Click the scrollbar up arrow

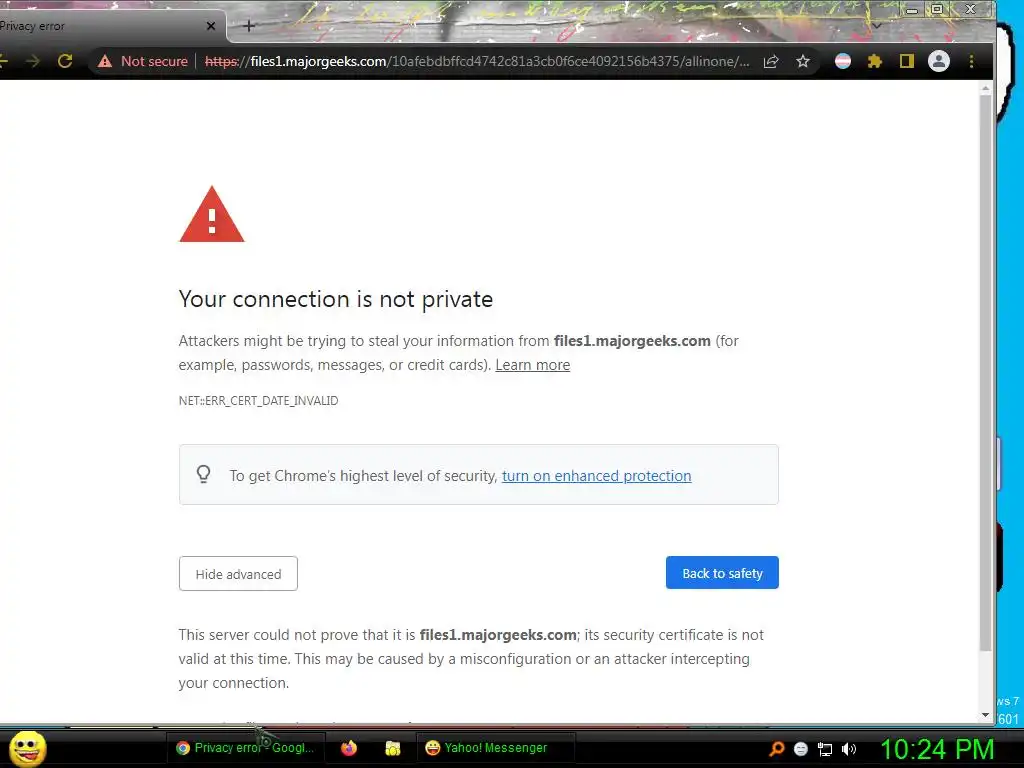(x=985, y=88)
